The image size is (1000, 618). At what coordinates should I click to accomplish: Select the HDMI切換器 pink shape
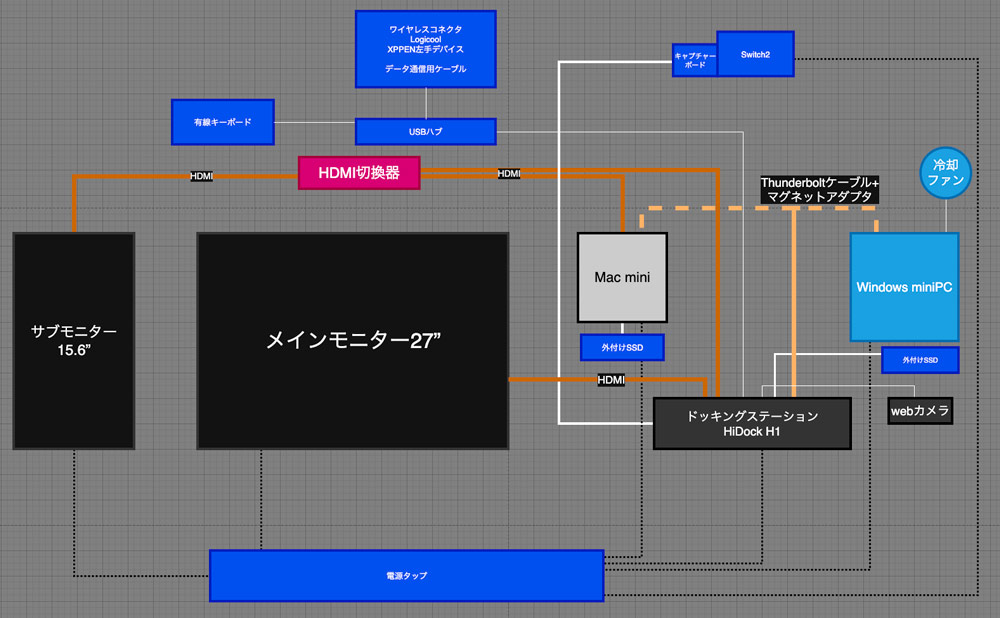click(358, 172)
